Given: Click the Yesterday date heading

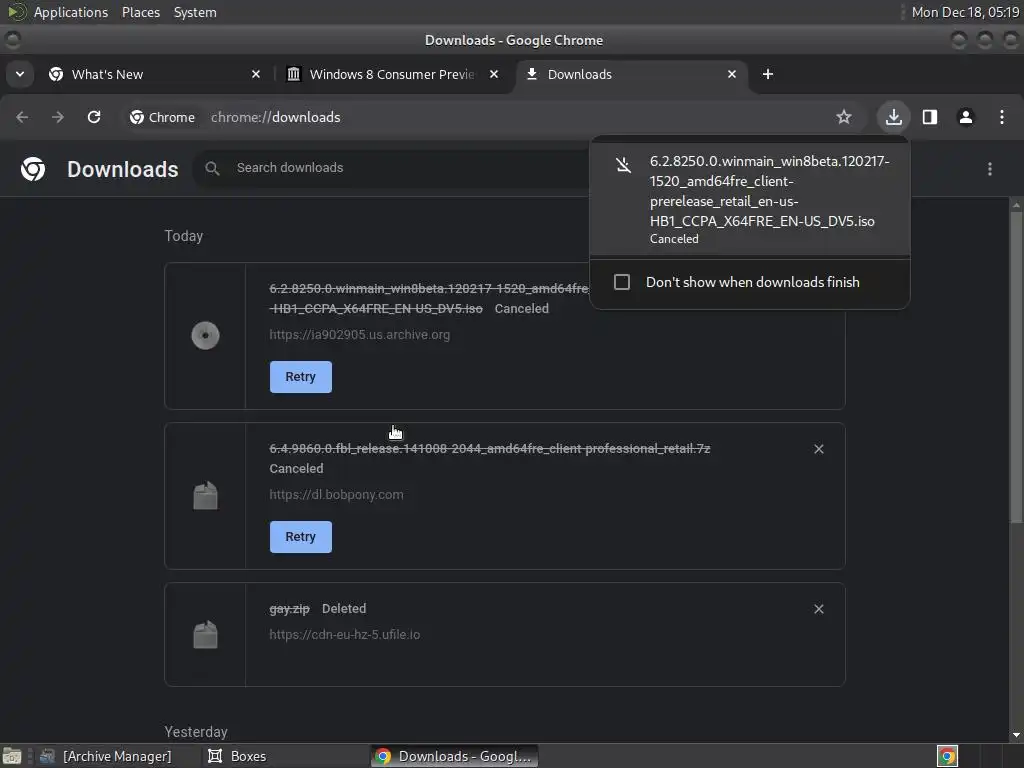Looking at the screenshot, I should (x=196, y=731).
